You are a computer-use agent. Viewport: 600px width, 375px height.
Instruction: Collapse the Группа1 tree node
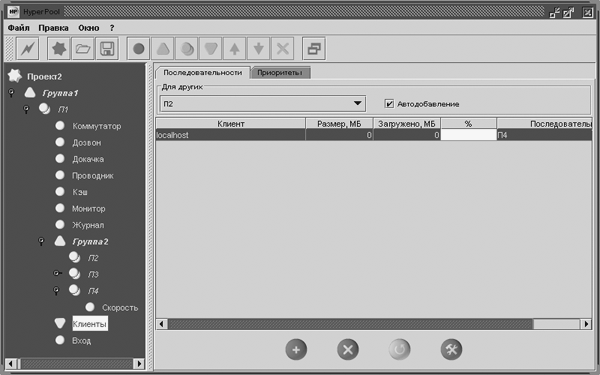[12, 93]
